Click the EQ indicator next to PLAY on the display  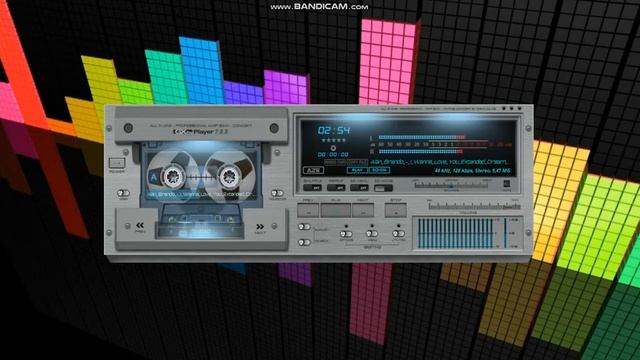tap(379, 170)
